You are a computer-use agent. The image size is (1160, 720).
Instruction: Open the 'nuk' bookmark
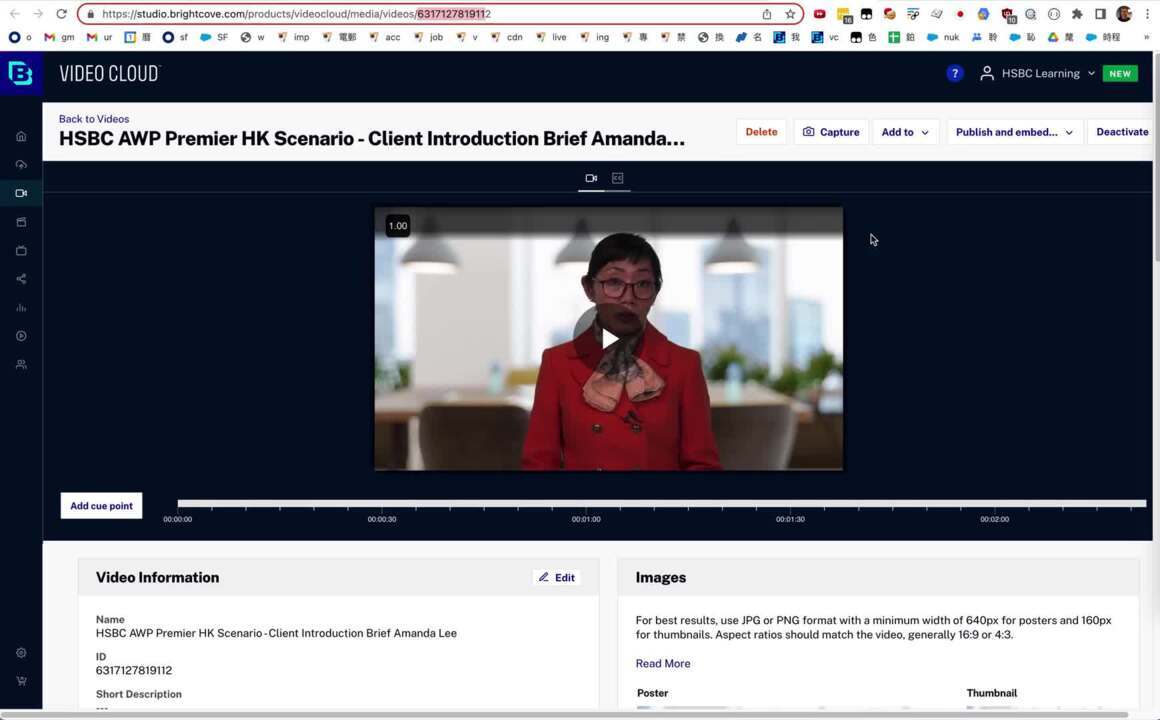[943, 37]
